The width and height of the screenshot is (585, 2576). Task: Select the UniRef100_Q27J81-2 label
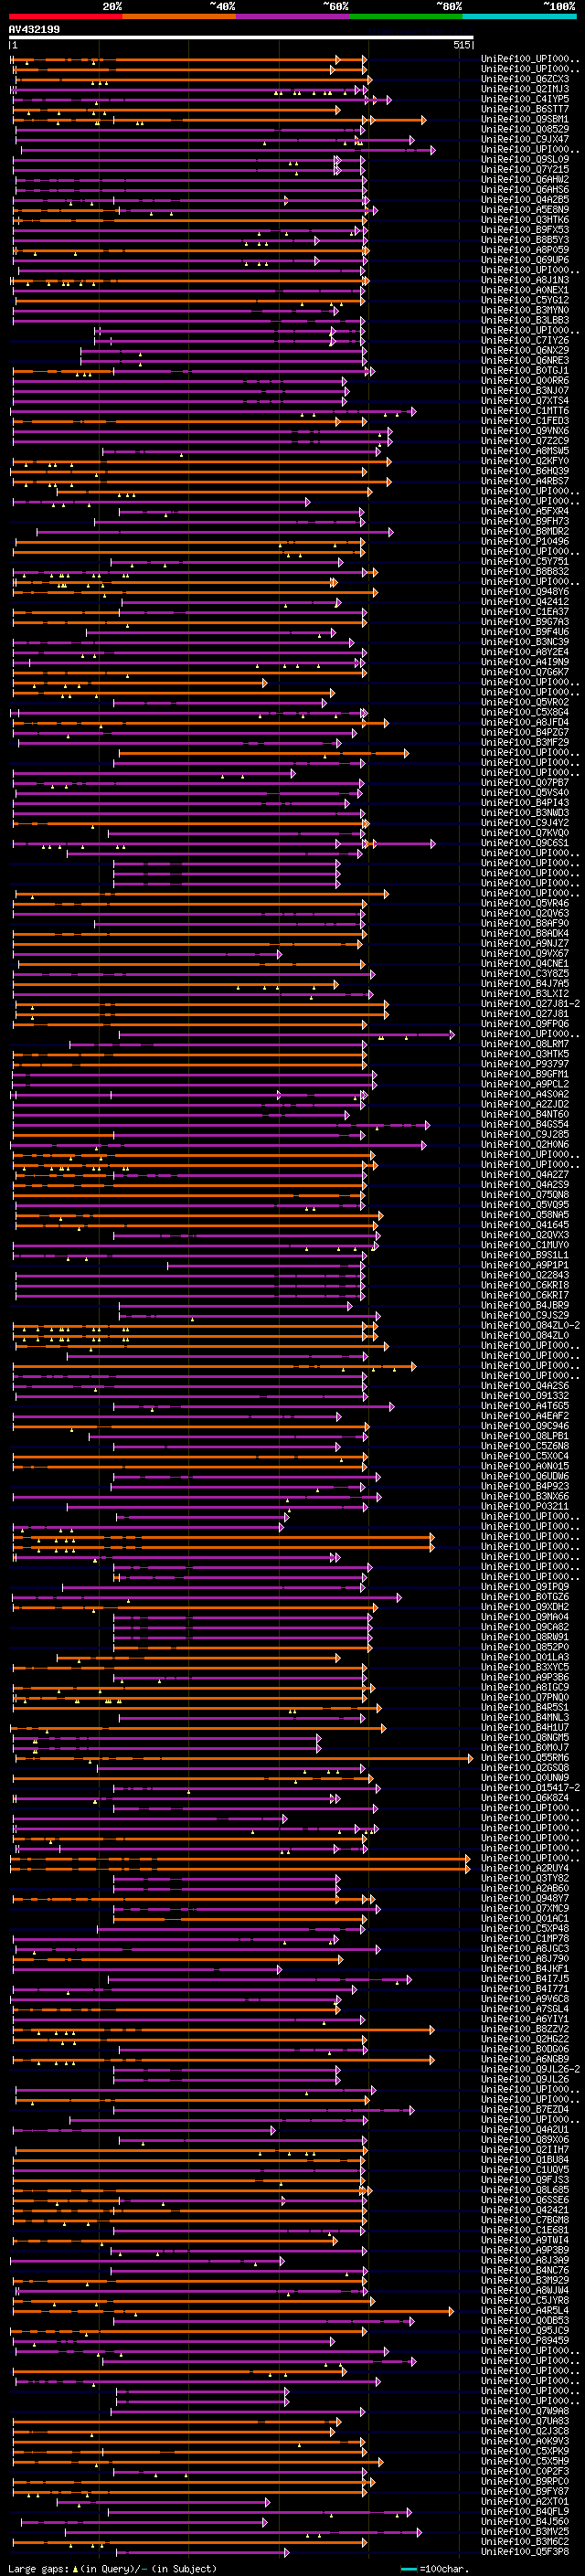(x=531, y=1004)
